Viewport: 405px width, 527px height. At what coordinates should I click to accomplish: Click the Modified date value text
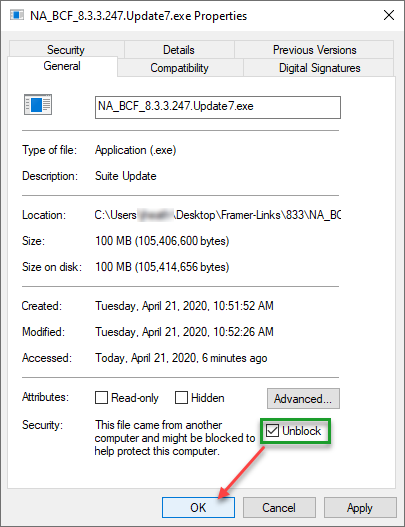(184, 332)
